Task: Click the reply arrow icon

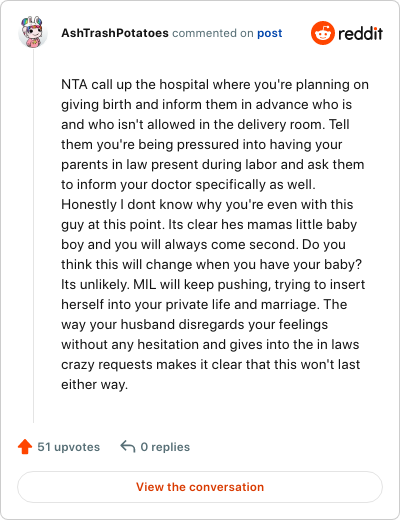Action: point(128,447)
